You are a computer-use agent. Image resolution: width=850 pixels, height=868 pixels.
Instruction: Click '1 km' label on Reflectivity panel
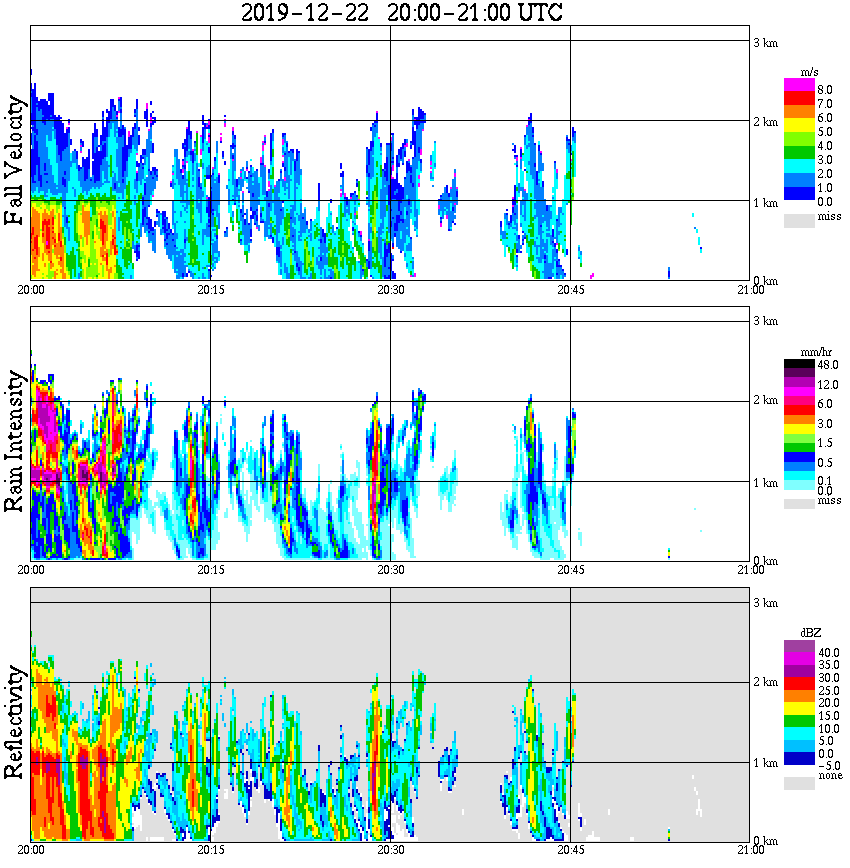(765, 763)
